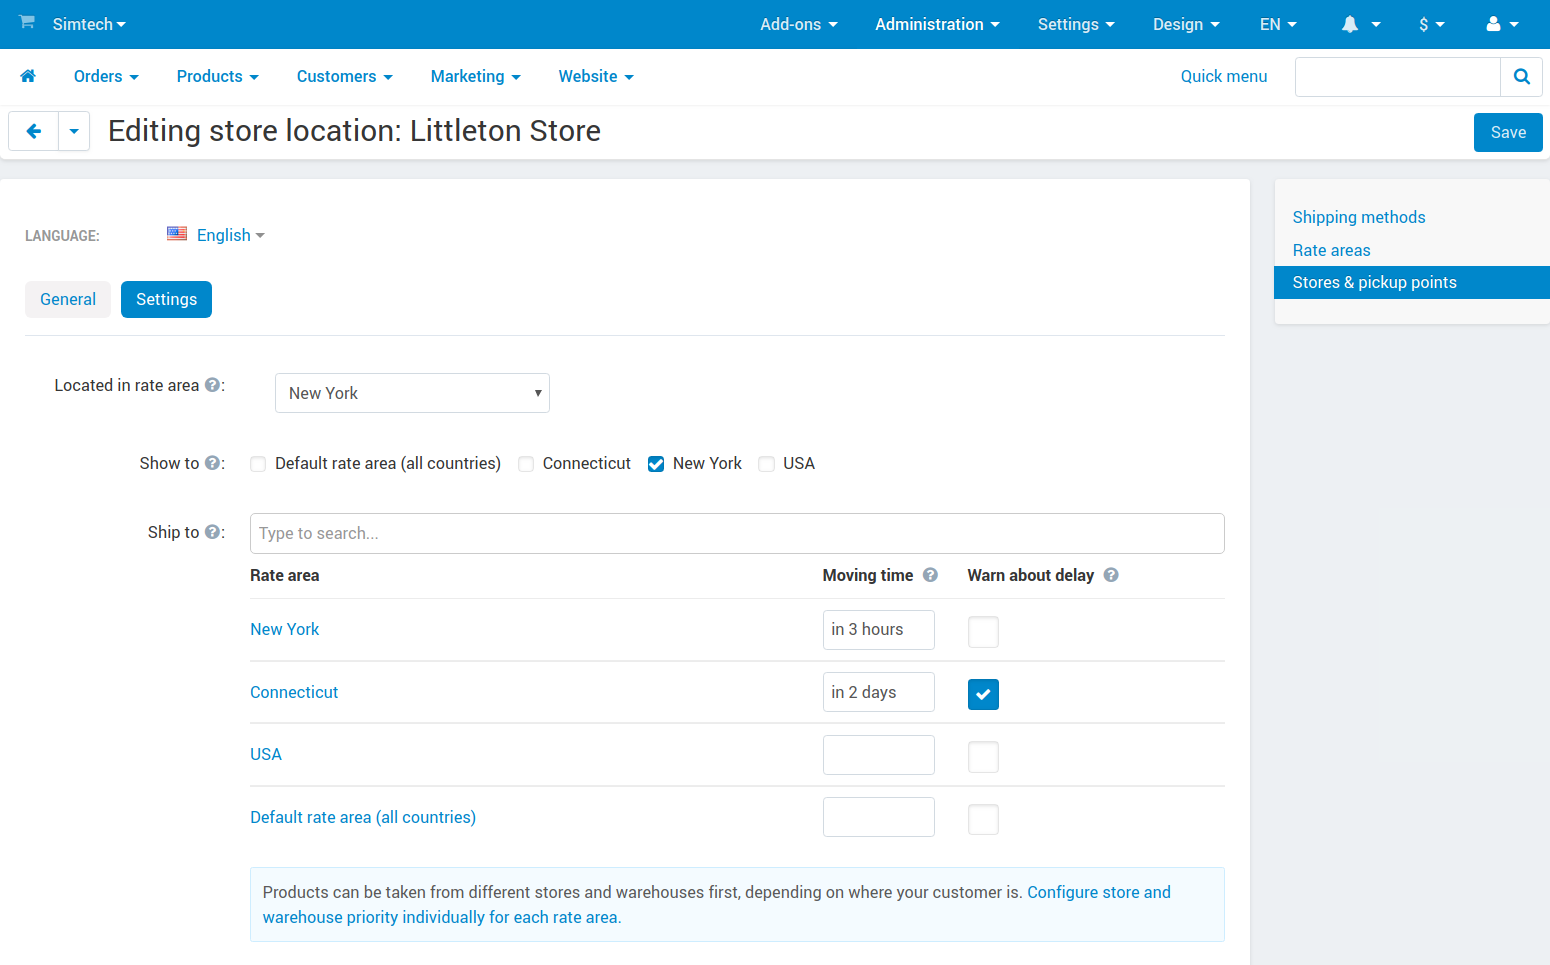Click help icon next to Located in rate area

pyautogui.click(x=212, y=385)
